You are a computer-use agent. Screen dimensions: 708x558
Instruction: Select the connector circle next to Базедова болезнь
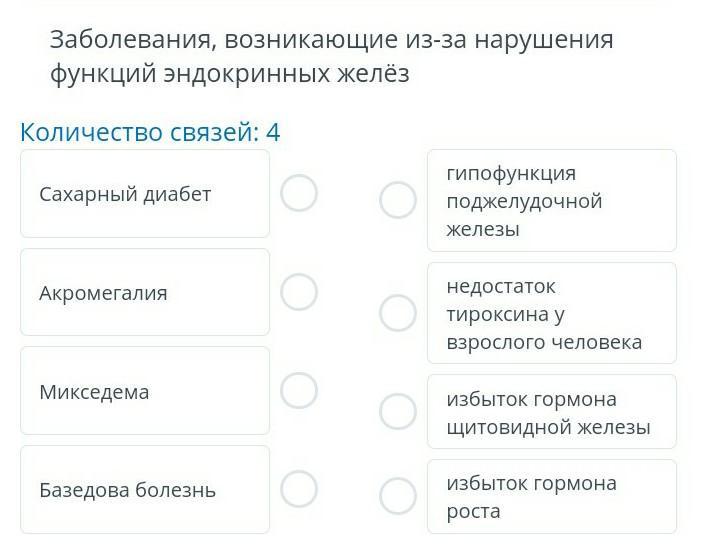pos(299,489)
